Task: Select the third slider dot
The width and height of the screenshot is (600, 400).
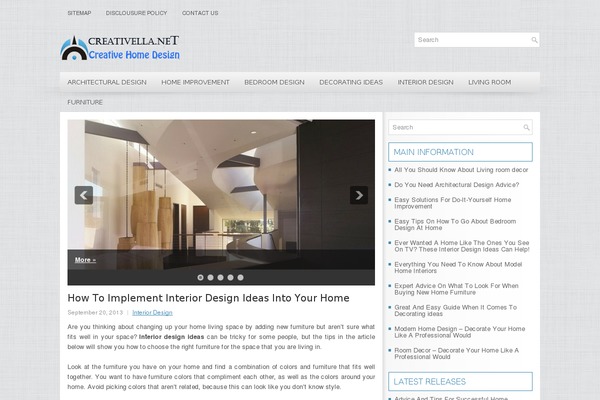Action: 220,278
